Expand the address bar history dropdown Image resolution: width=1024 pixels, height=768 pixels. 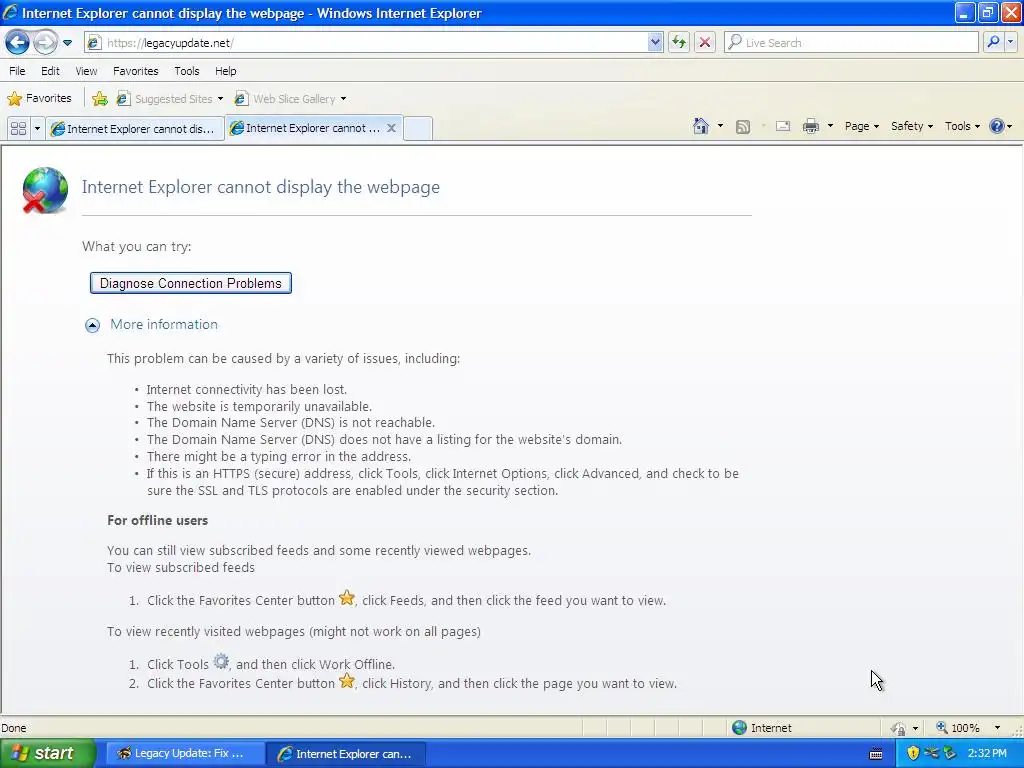[655, 43]
